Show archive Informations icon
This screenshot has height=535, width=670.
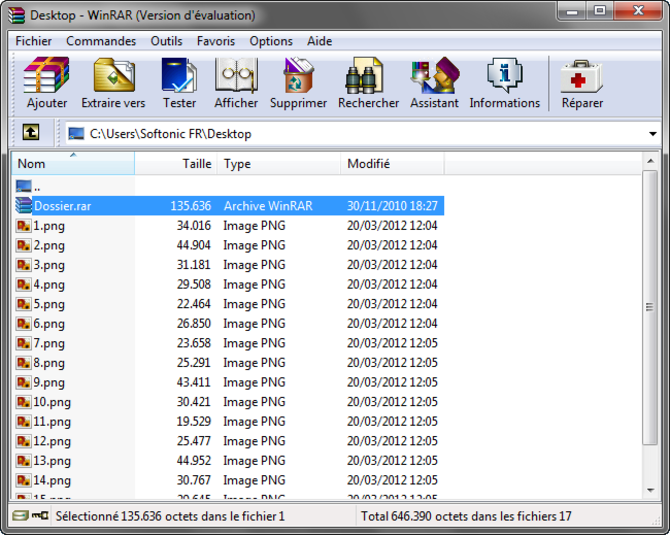tap(505, 75)
